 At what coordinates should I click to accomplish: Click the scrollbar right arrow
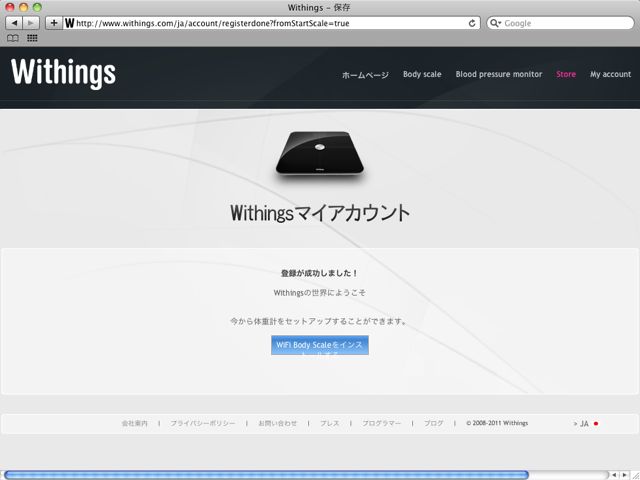click(624, 475)
